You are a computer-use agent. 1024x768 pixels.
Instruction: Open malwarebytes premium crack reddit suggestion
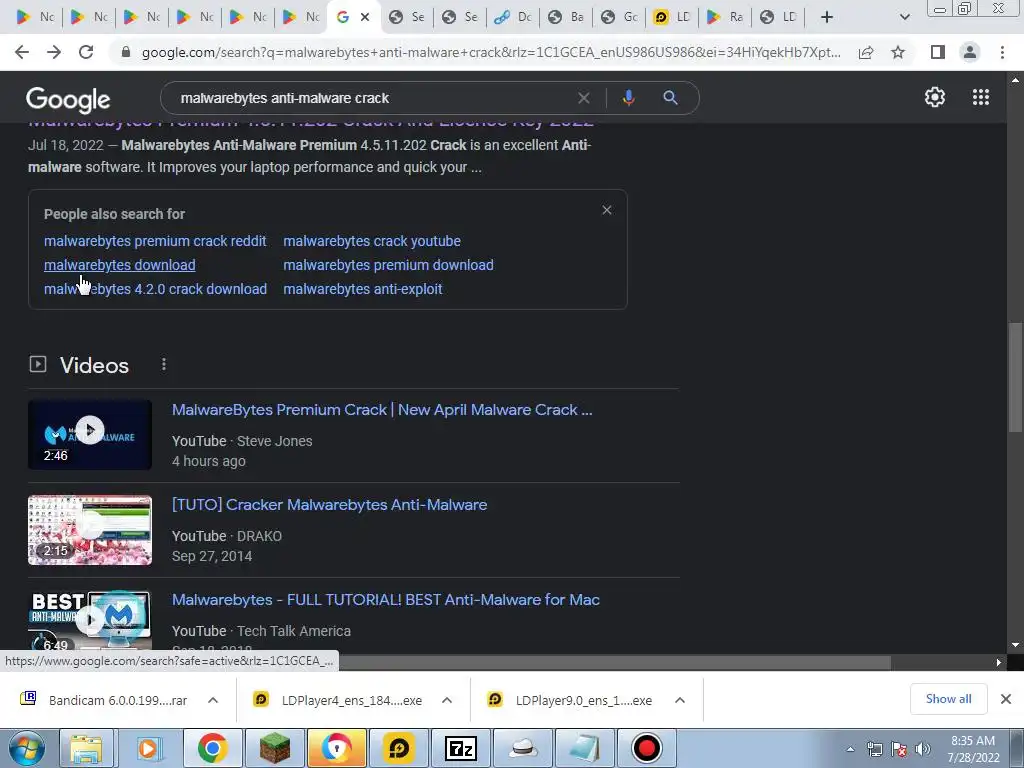(x=155, y=241)
